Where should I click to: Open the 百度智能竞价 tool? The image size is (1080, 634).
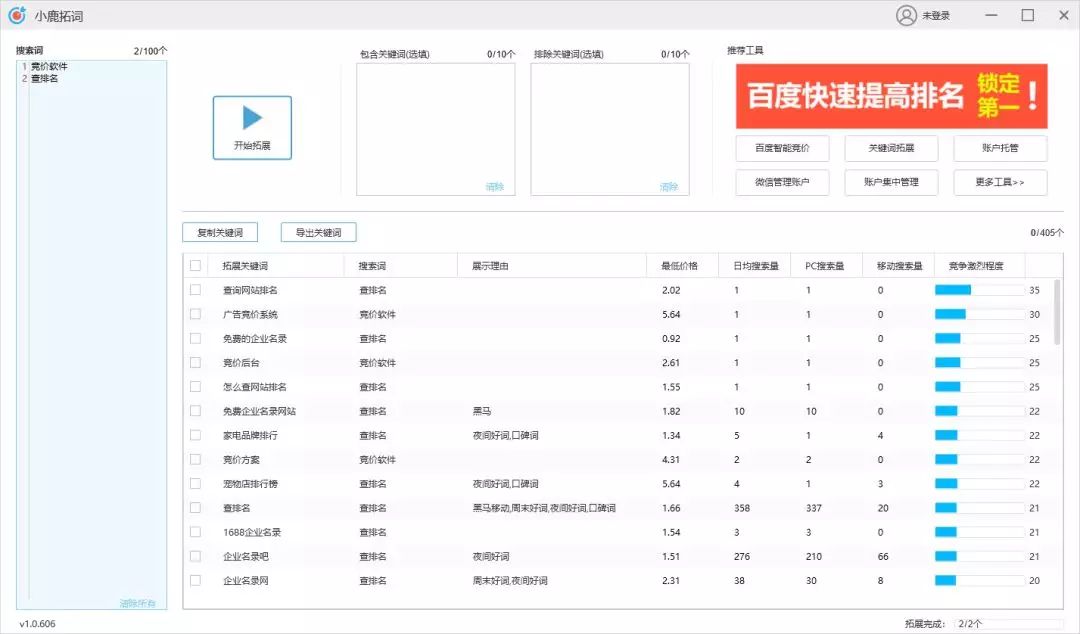[782, 147]
